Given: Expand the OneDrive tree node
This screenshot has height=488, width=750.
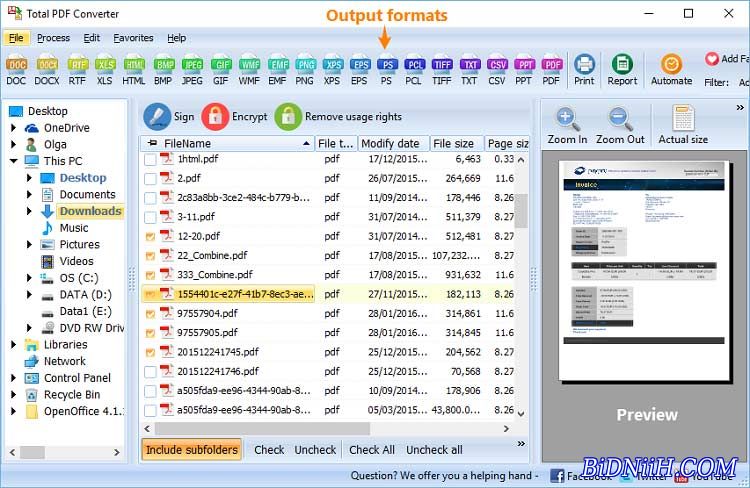Looking at the screenshot, I should click(x=13, y=128).
